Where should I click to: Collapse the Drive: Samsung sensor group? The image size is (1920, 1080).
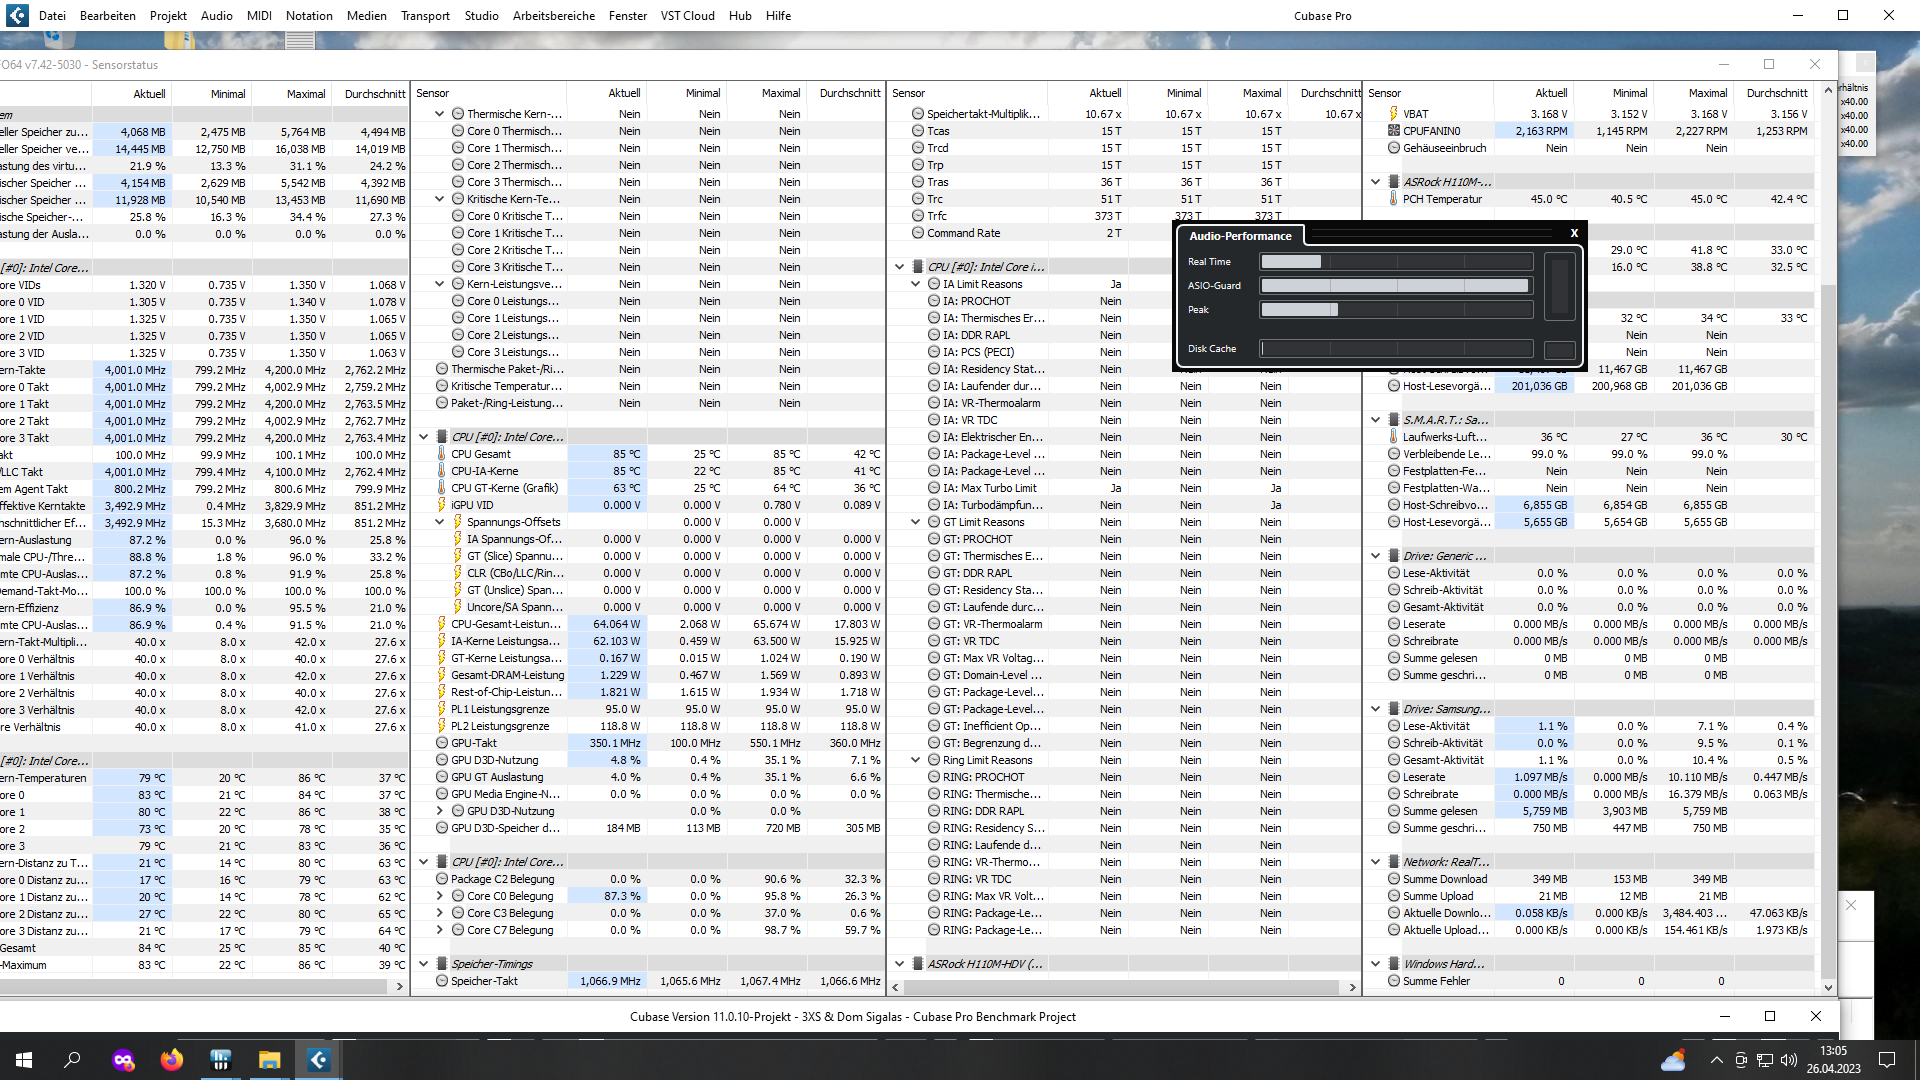click(x=1376, y=709)
